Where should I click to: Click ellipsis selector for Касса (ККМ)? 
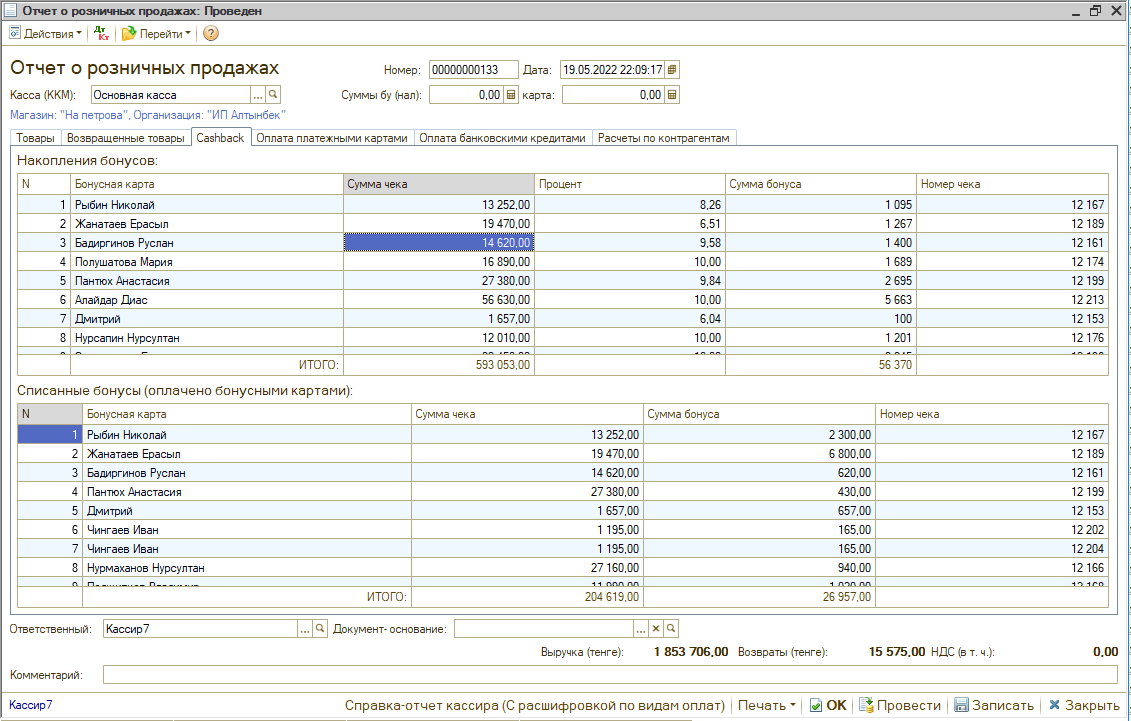257,95
